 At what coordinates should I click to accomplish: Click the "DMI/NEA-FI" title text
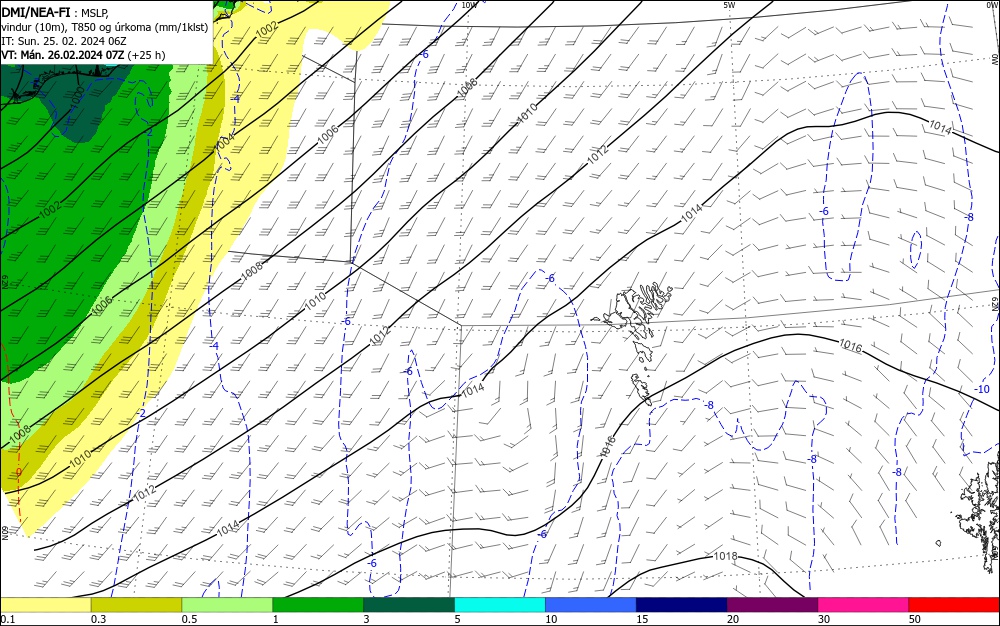coord(36,11)
